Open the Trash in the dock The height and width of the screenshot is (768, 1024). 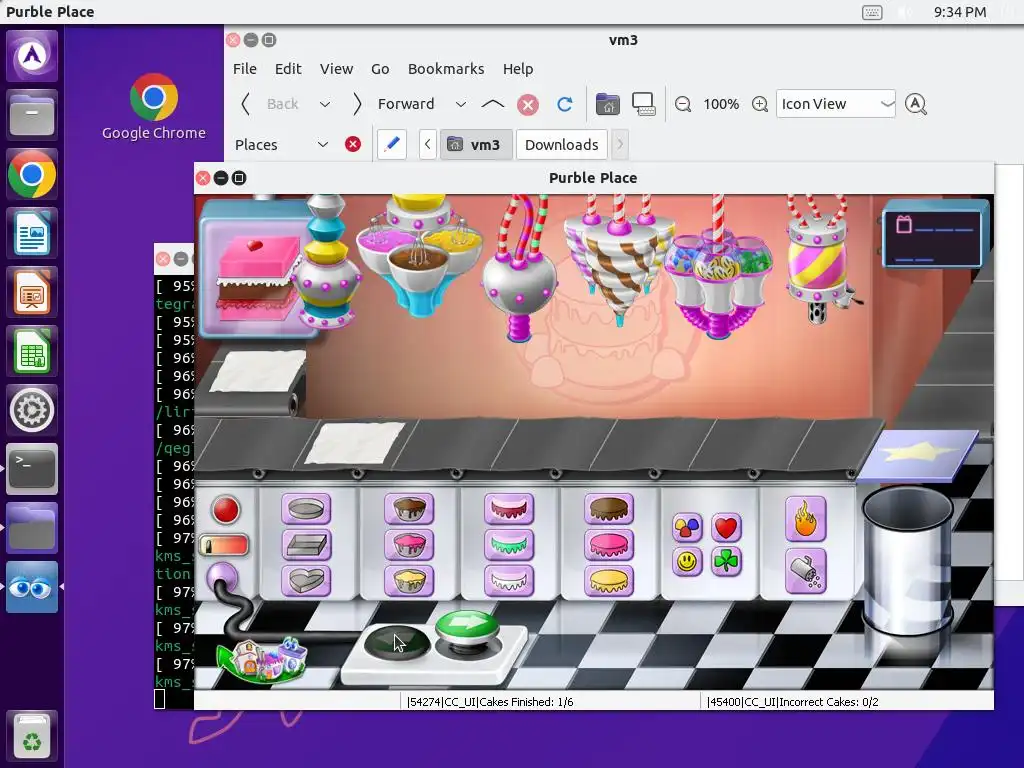click(32, 735)
